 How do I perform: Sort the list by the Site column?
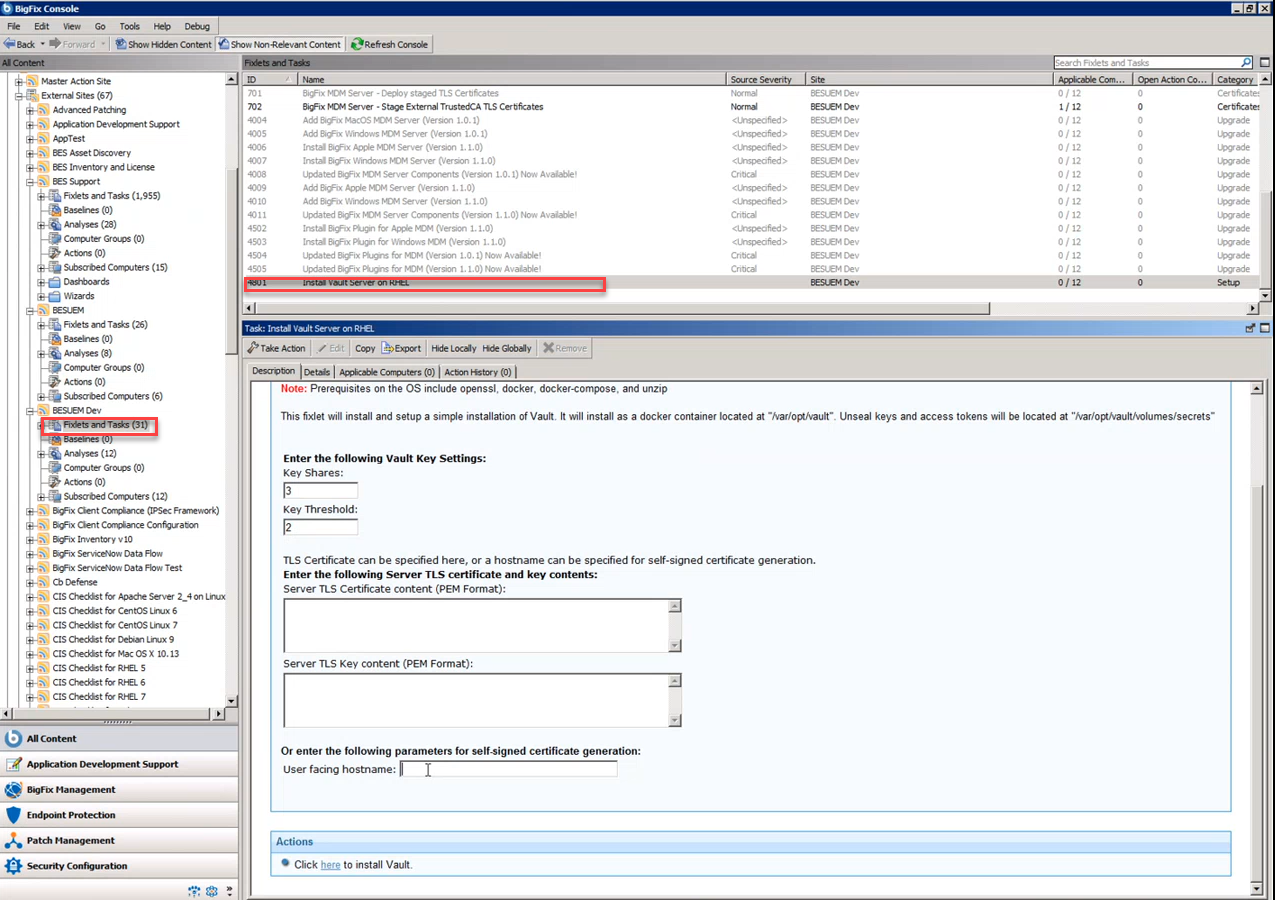[930, 79]
